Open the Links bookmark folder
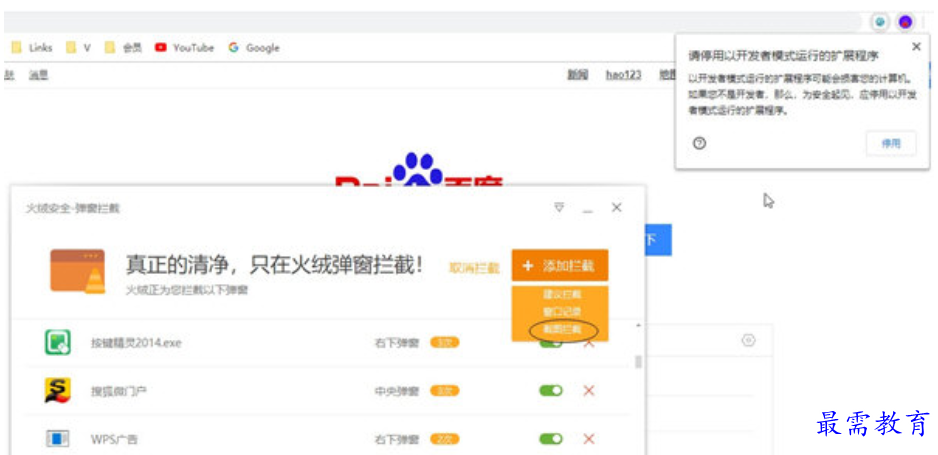938x455 pixels. [x=32, y=48]
